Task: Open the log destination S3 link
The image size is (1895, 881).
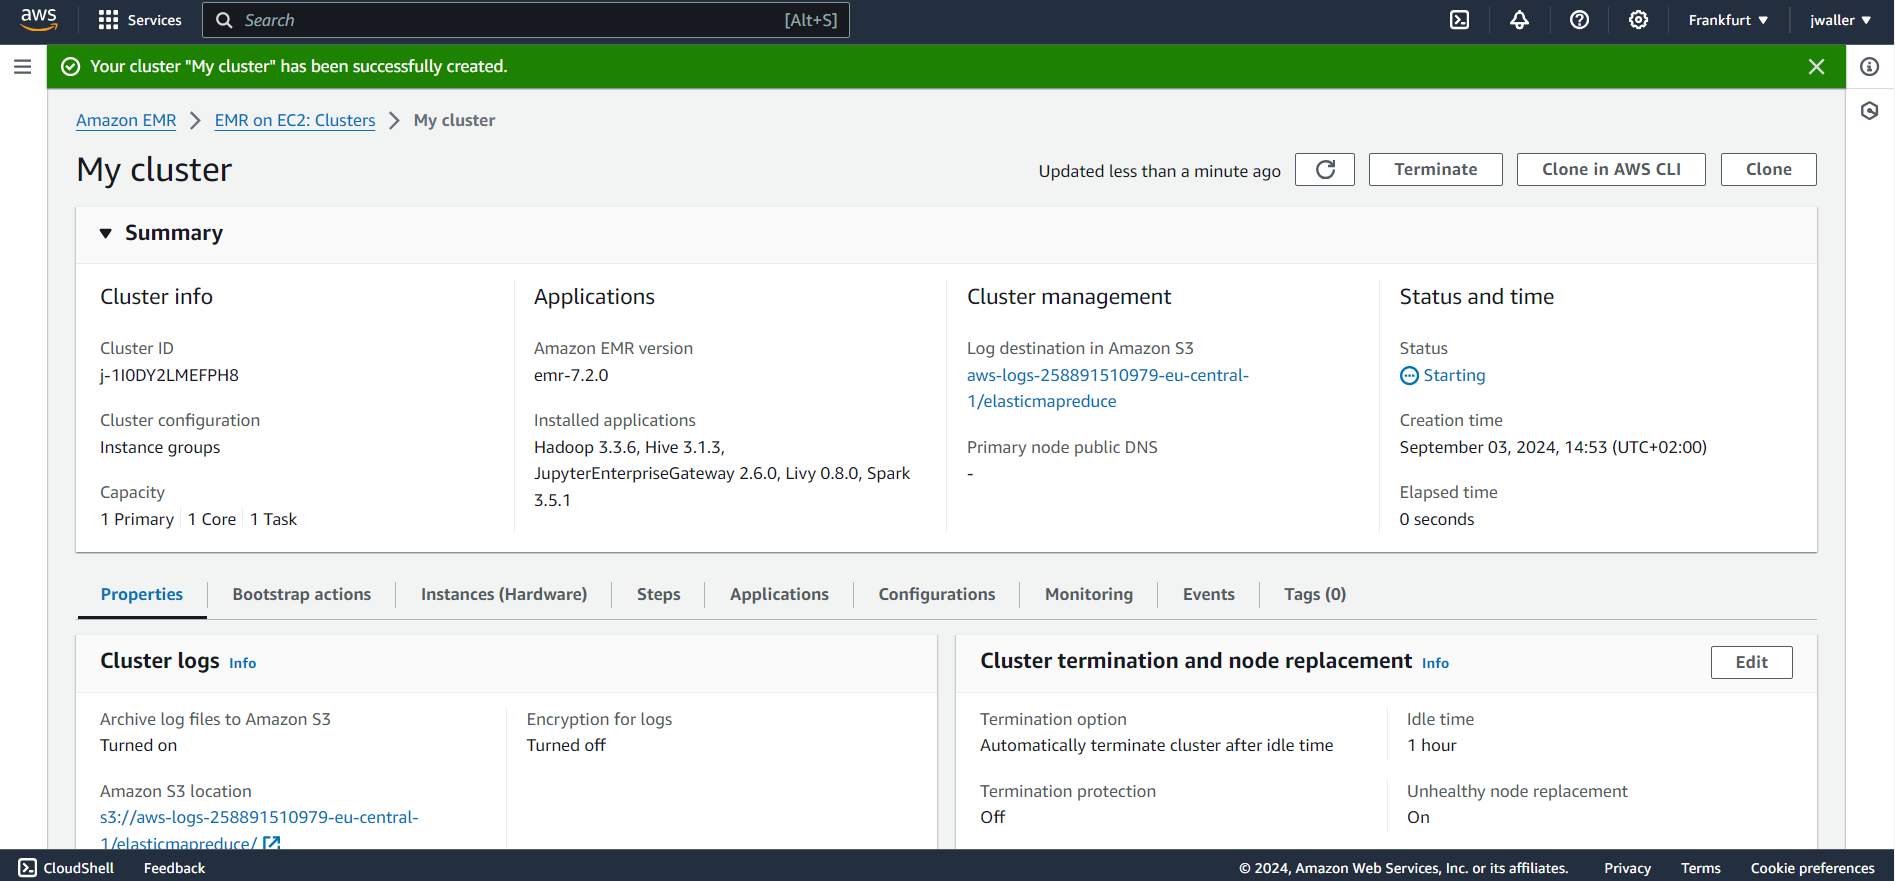Action: click(x=1108, y=388)
